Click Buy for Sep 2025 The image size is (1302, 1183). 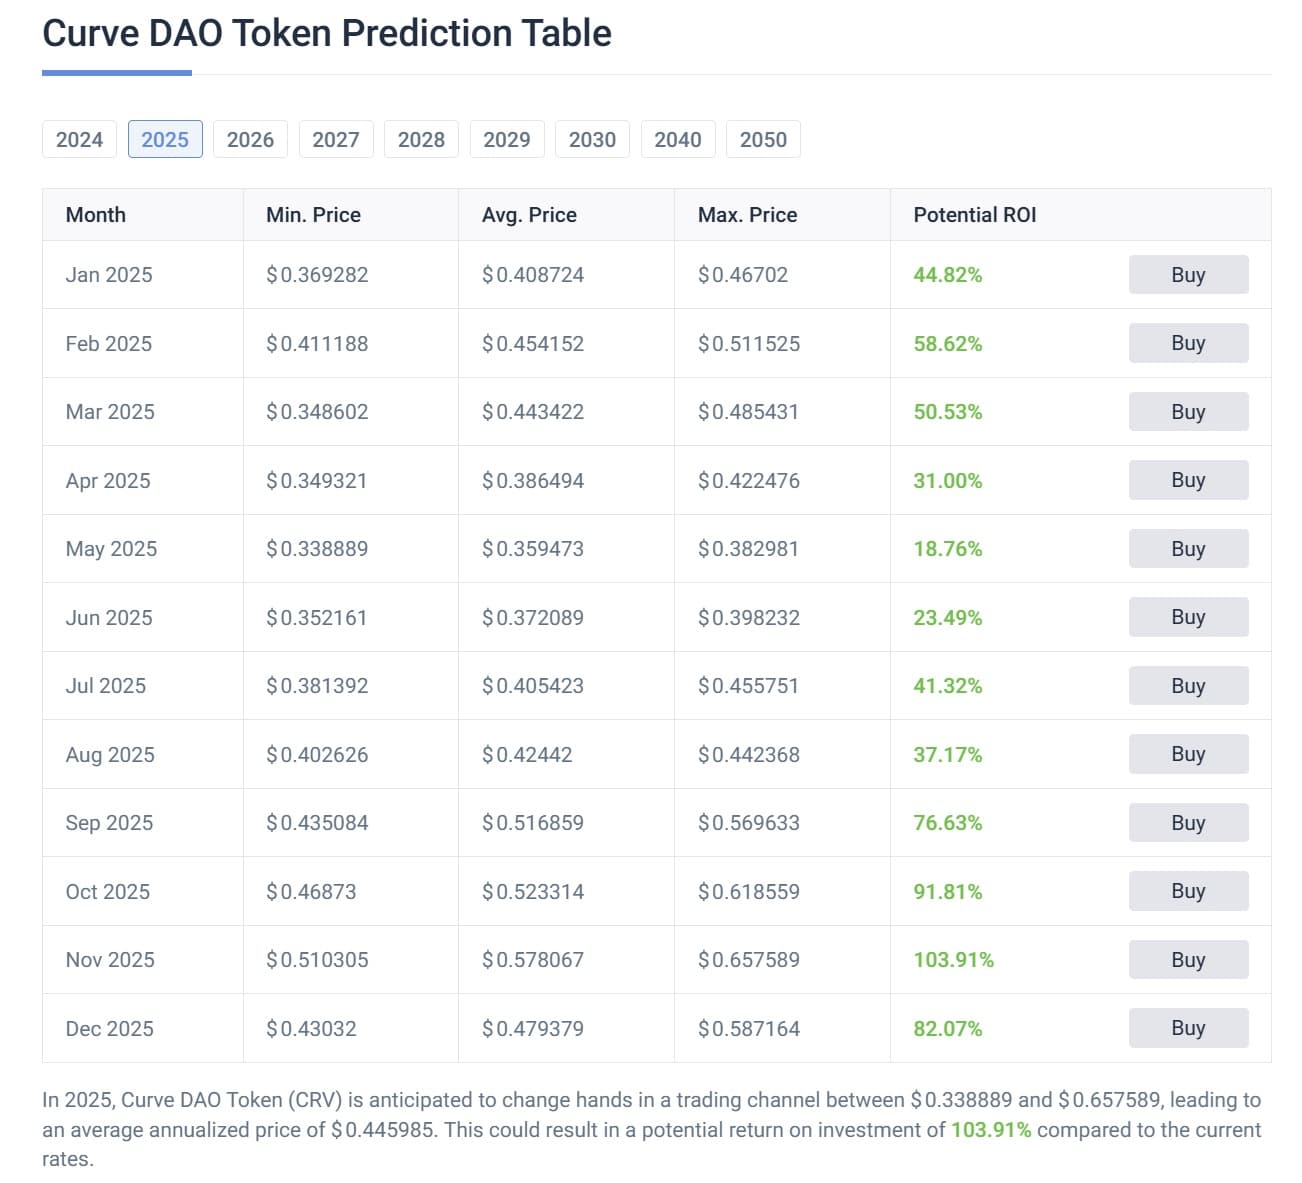point(1188,823)
